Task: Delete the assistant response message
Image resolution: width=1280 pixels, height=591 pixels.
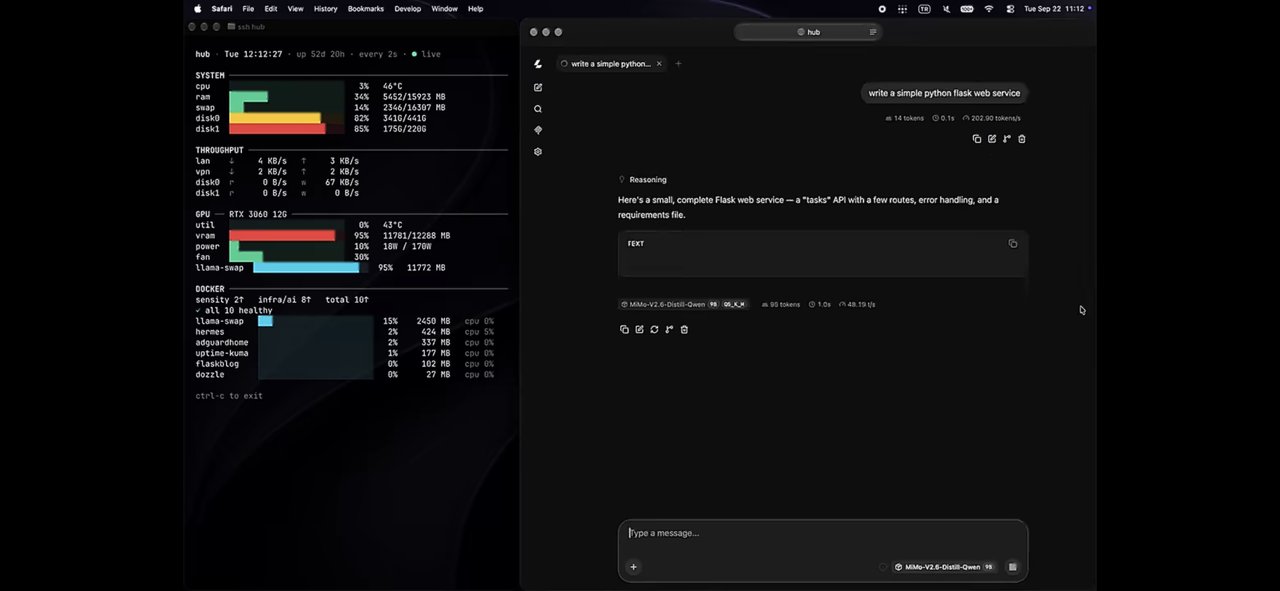Action: tap(684, 329)
